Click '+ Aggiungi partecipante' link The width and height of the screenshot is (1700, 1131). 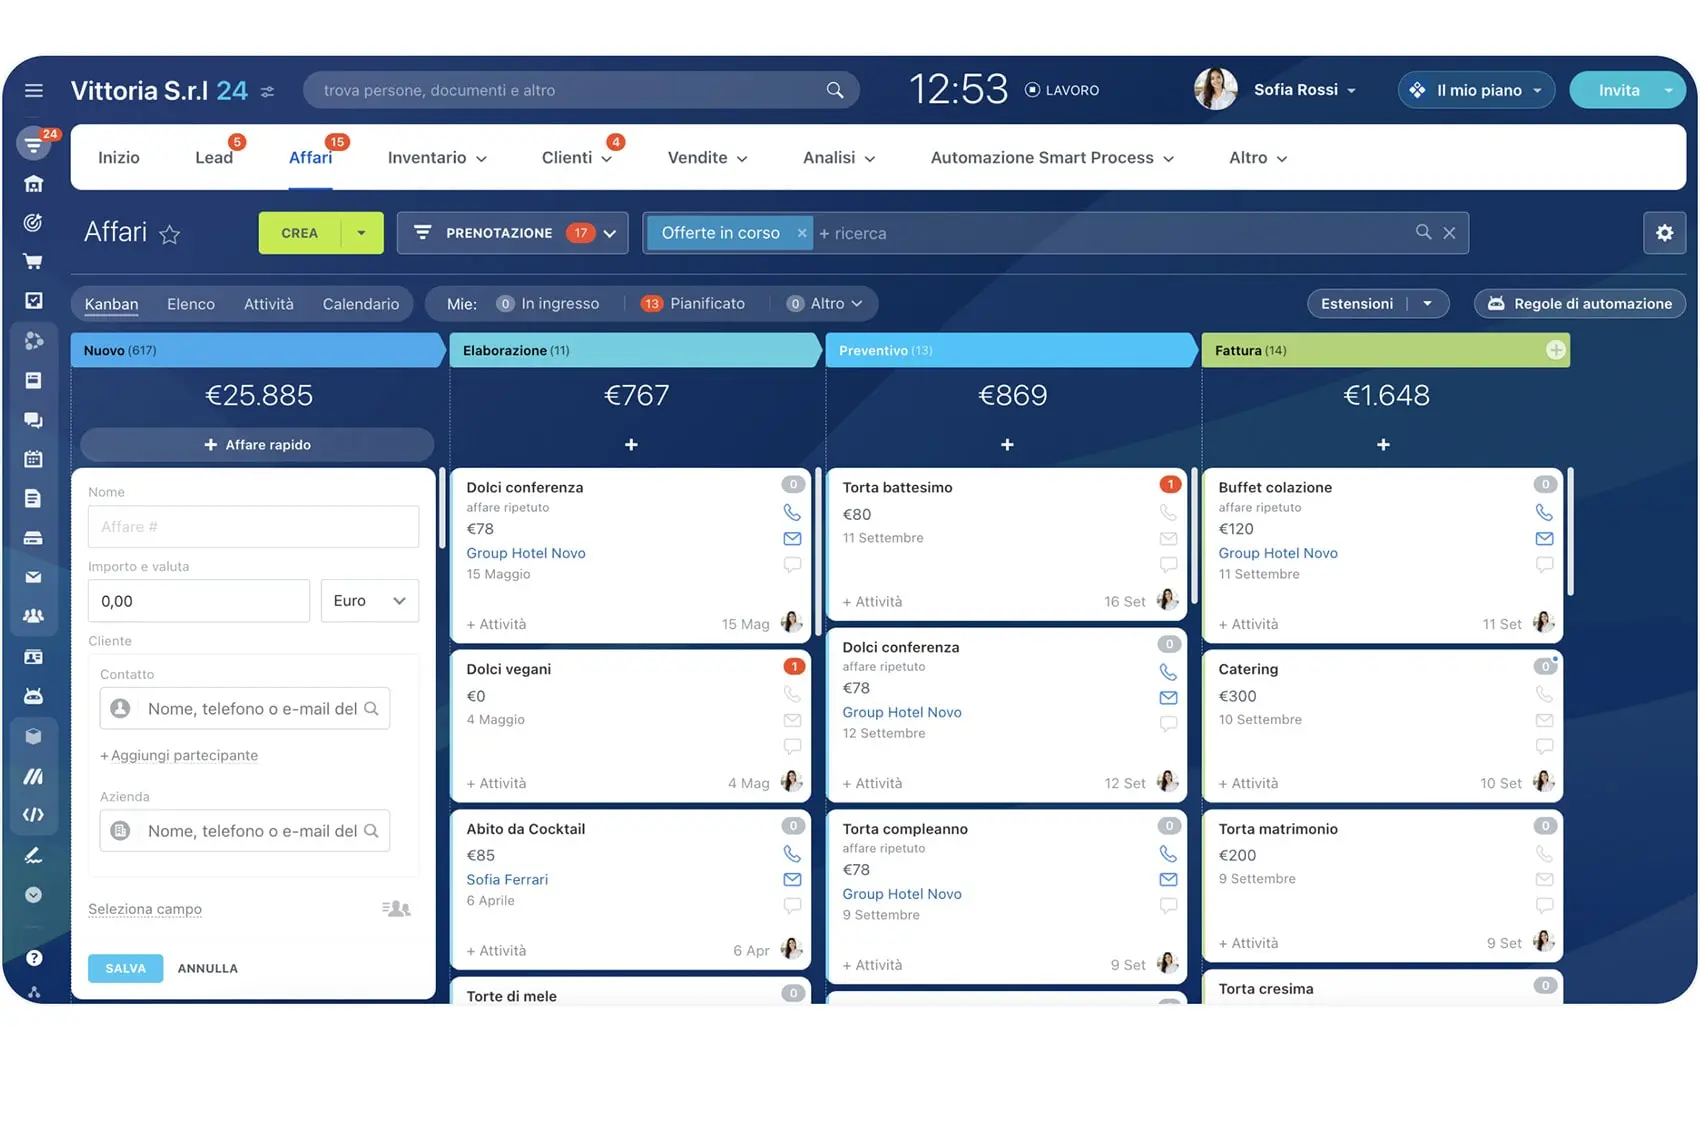pyautogui.click(x=179, y=755)
